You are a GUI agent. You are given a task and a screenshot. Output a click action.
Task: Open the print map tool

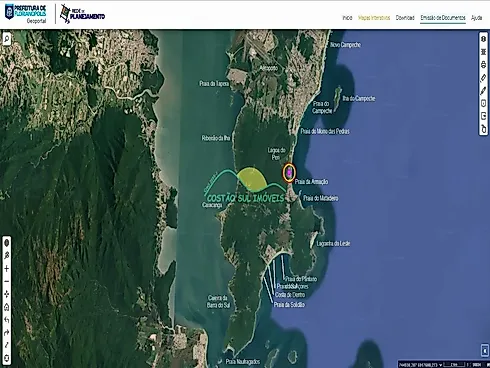click(483, 65)
